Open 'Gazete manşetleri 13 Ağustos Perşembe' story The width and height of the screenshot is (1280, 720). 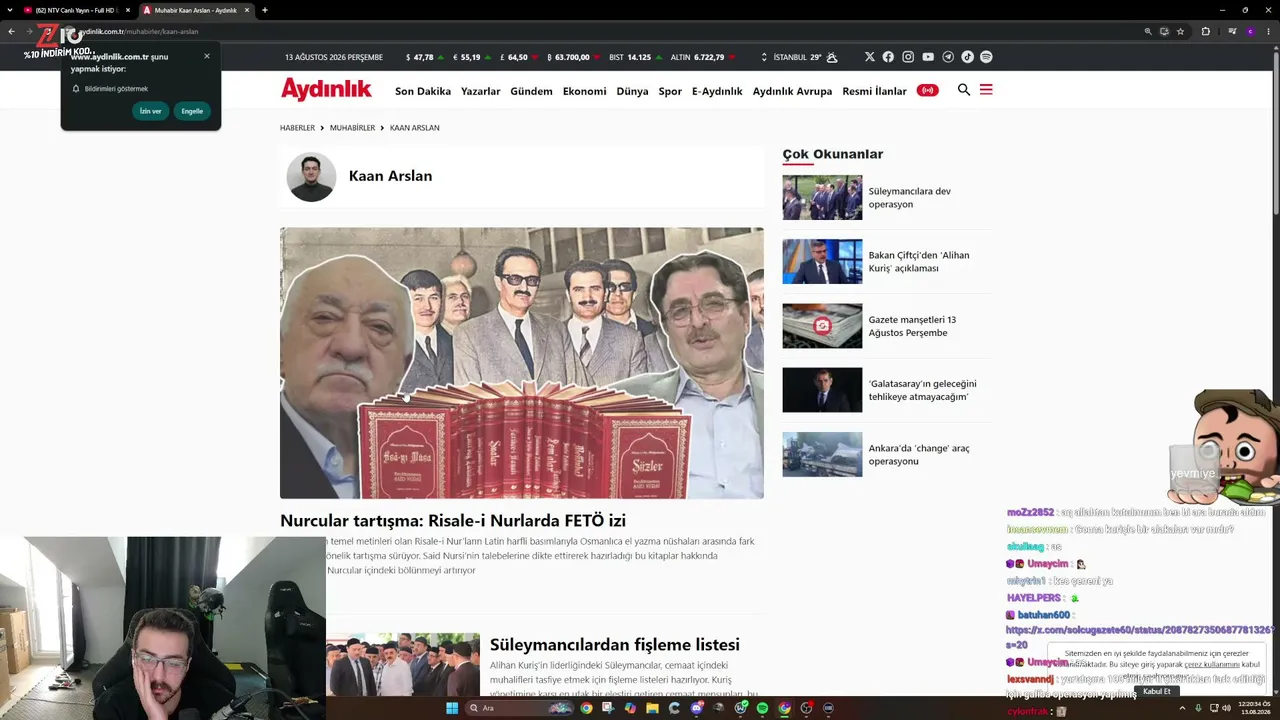[912, 326]
